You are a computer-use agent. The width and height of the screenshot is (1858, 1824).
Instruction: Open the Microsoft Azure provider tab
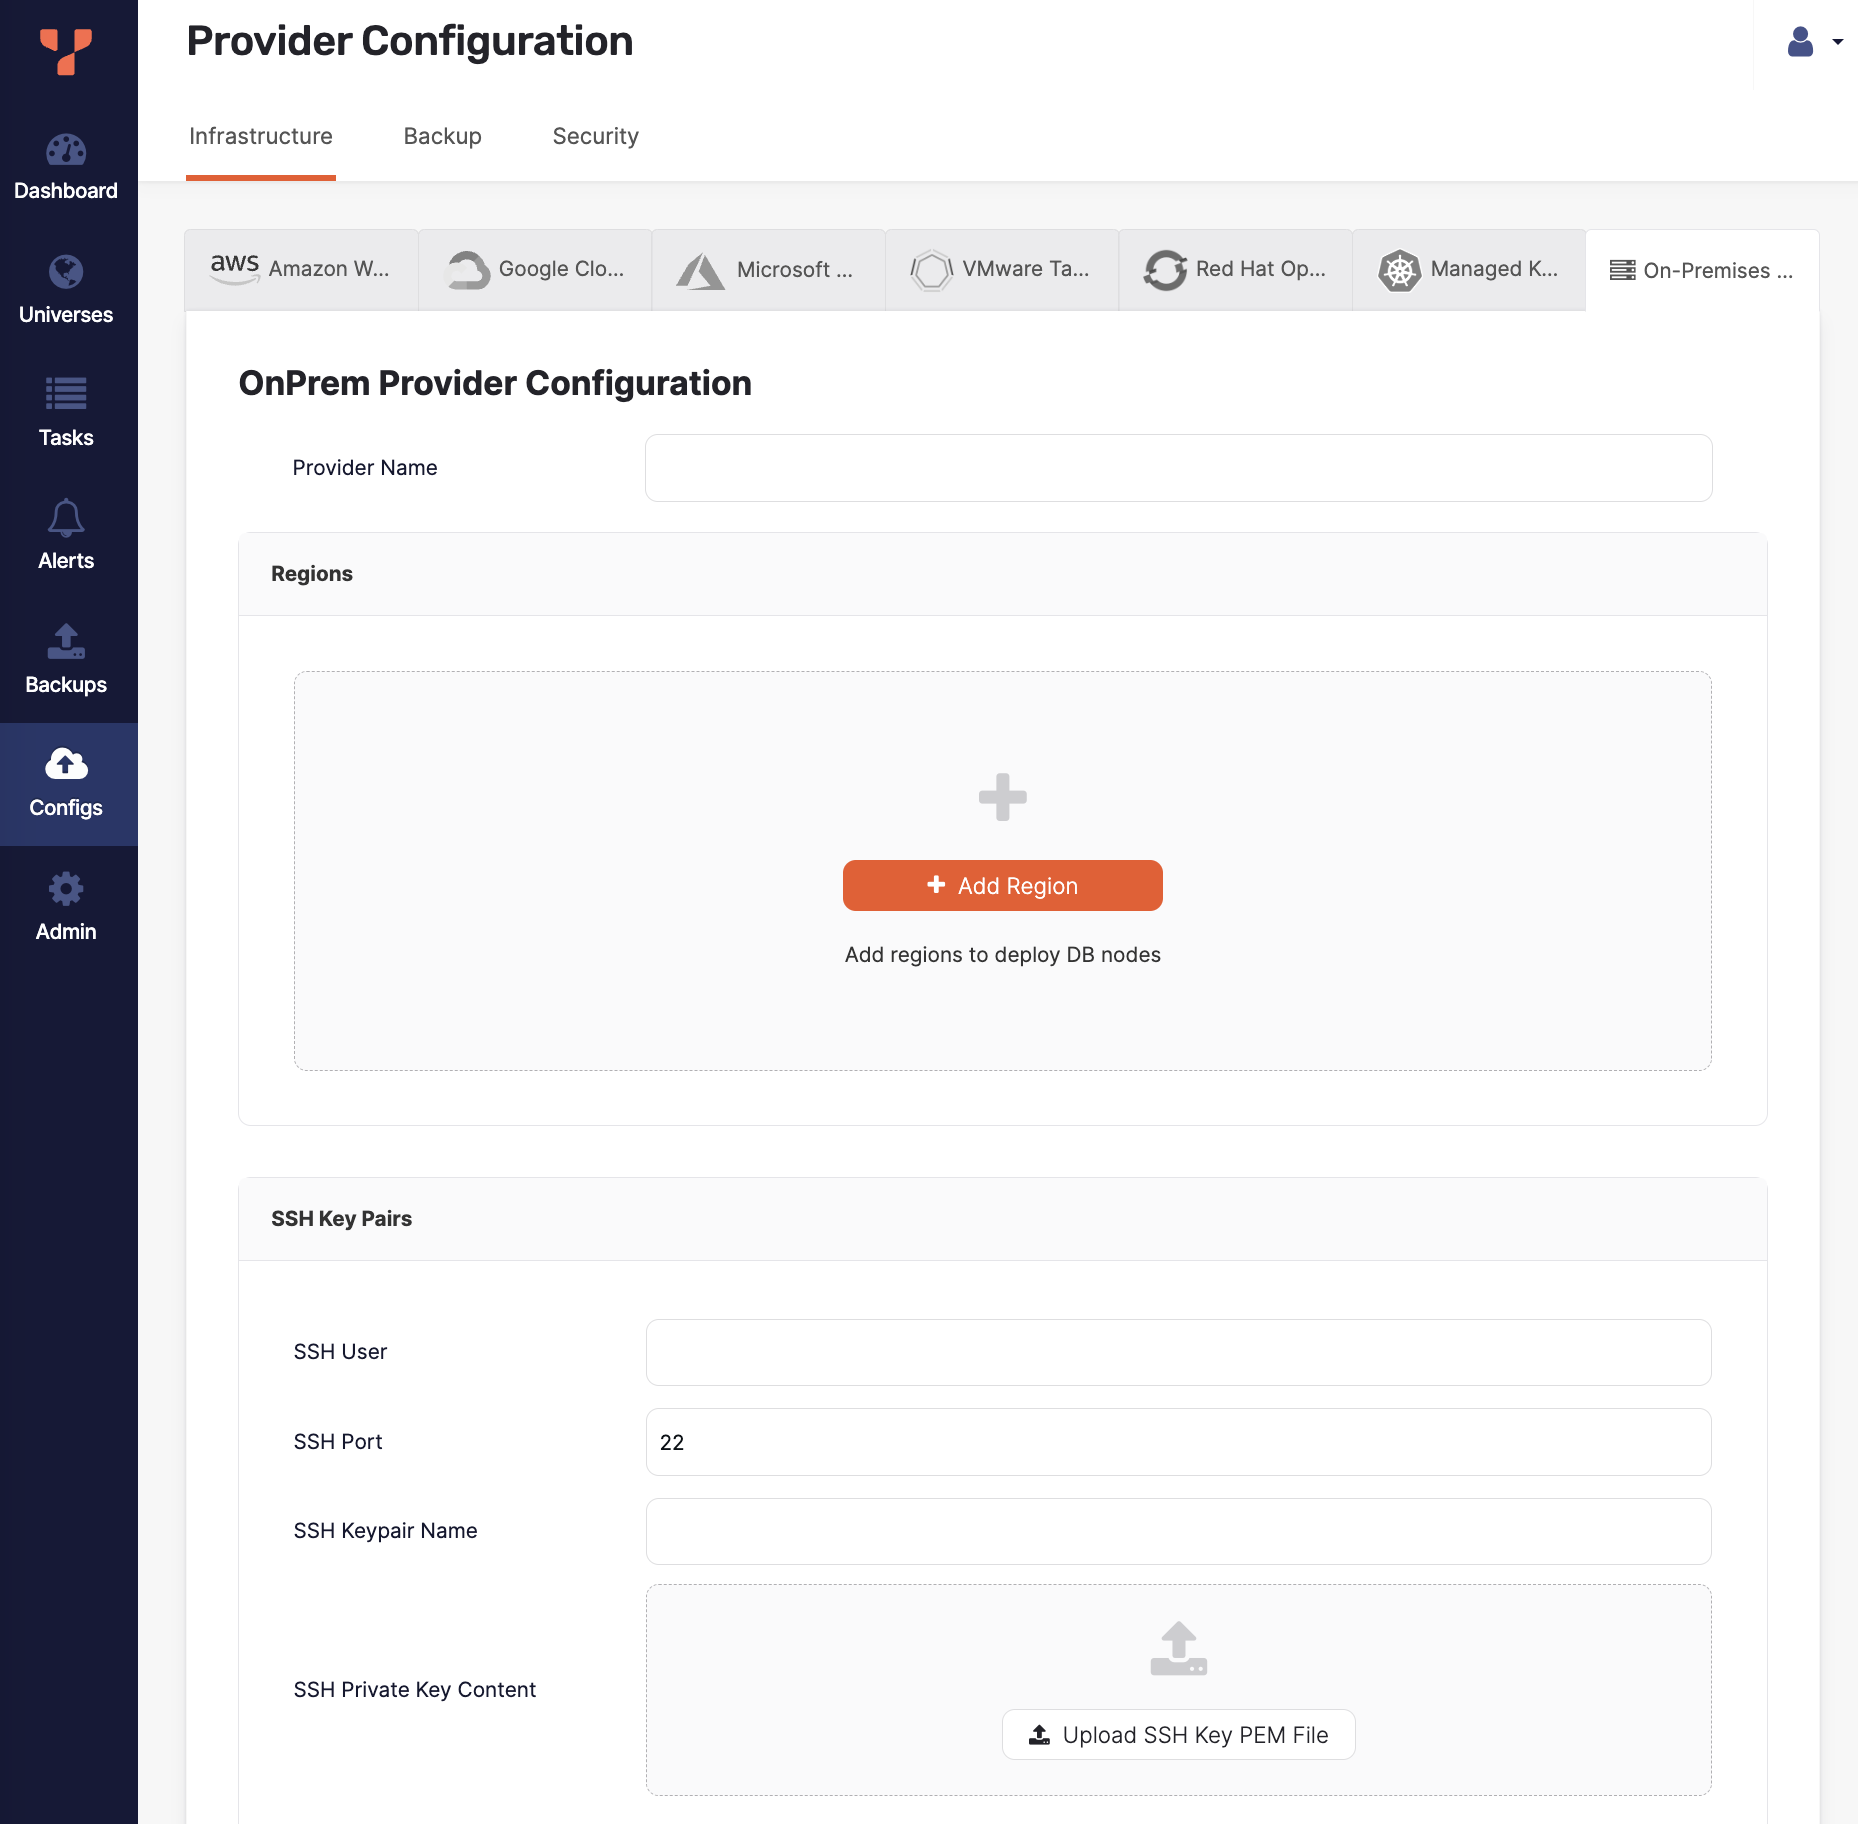click(x=768, y=269)
